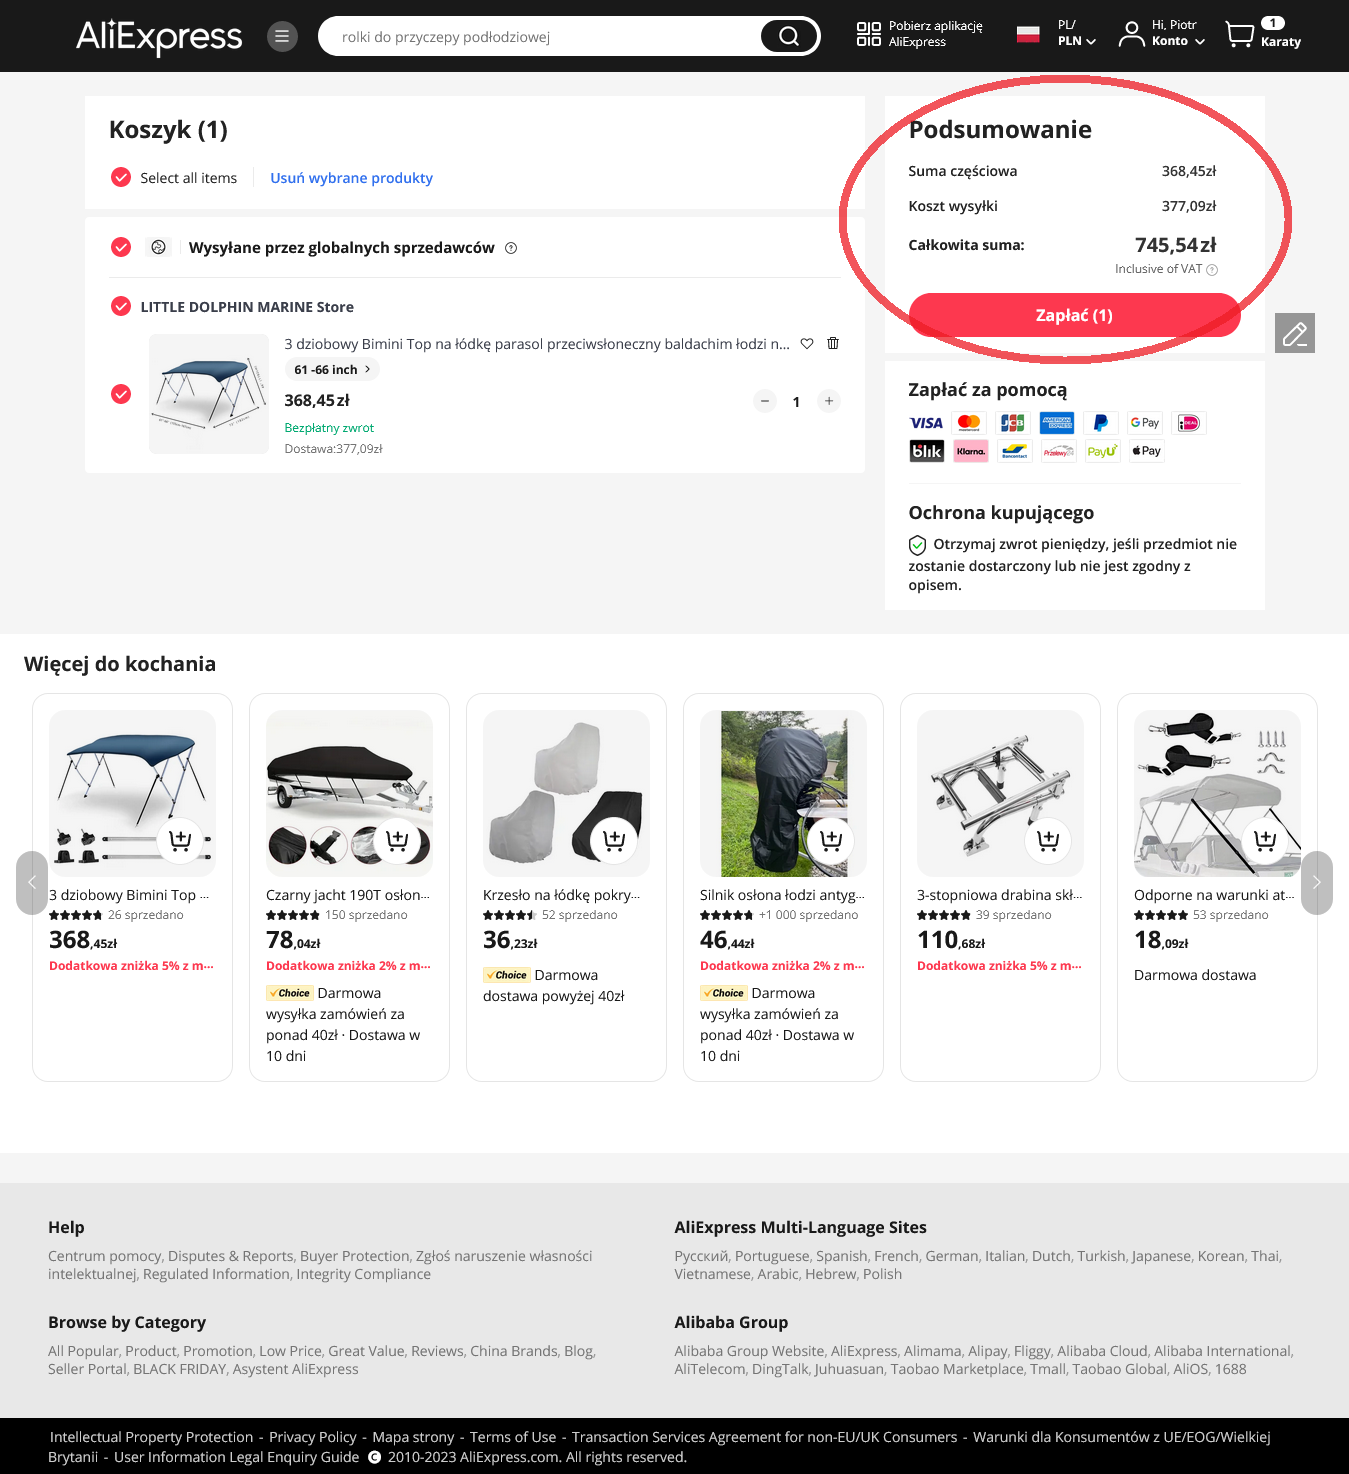This screenshot has height=1474, width=1349.
Task: Open the 61-66 inch size selector
Action: (332, 370)
